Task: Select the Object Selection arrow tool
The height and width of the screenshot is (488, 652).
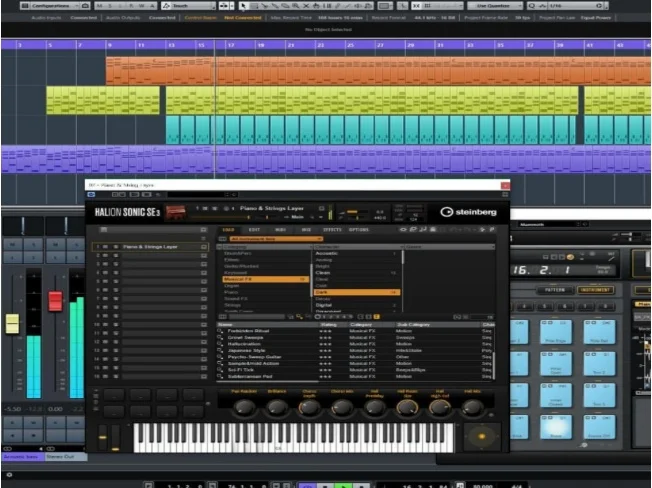Action: click(x=243, y=6)
